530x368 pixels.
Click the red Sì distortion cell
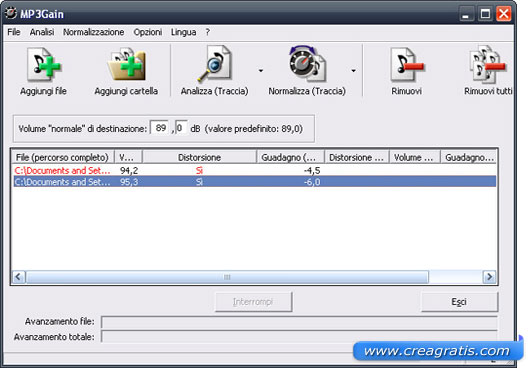pos(199,170)
